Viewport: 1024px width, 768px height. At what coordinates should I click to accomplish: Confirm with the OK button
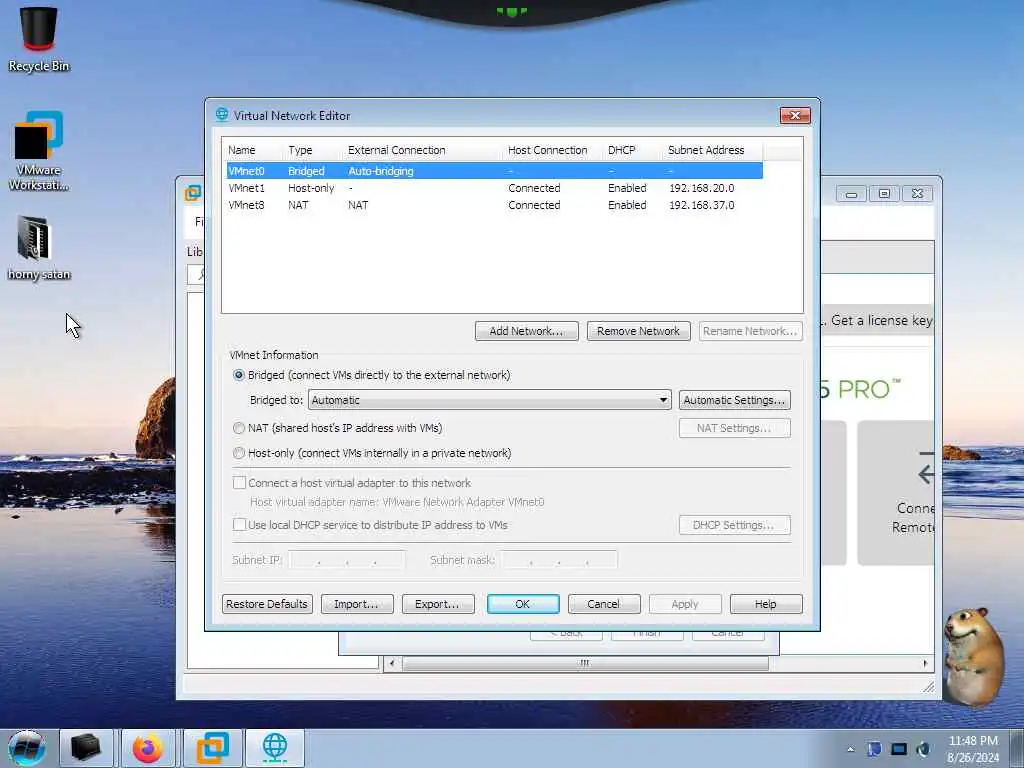[x=523, y=604]
